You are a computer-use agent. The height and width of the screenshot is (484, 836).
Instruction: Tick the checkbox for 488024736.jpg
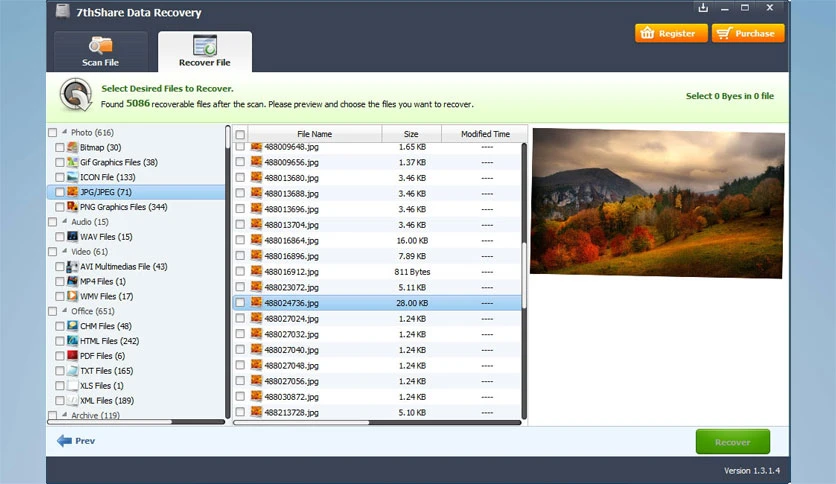coord(240,302)
